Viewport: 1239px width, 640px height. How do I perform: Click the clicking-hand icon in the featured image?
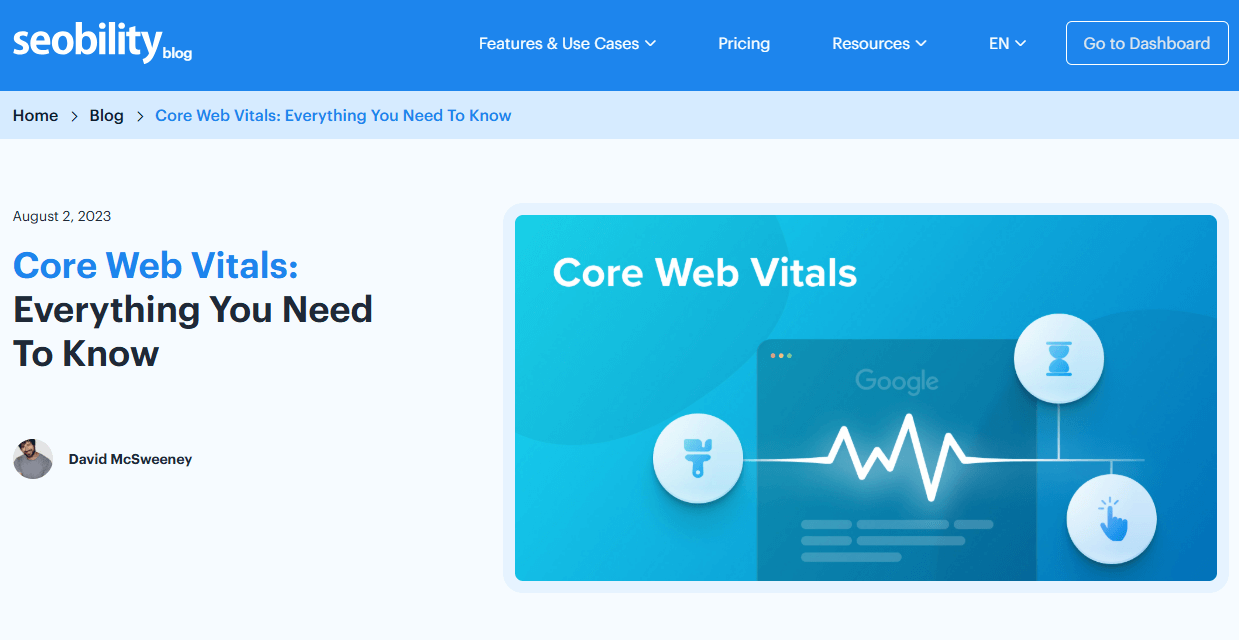tap(1111, 519)
